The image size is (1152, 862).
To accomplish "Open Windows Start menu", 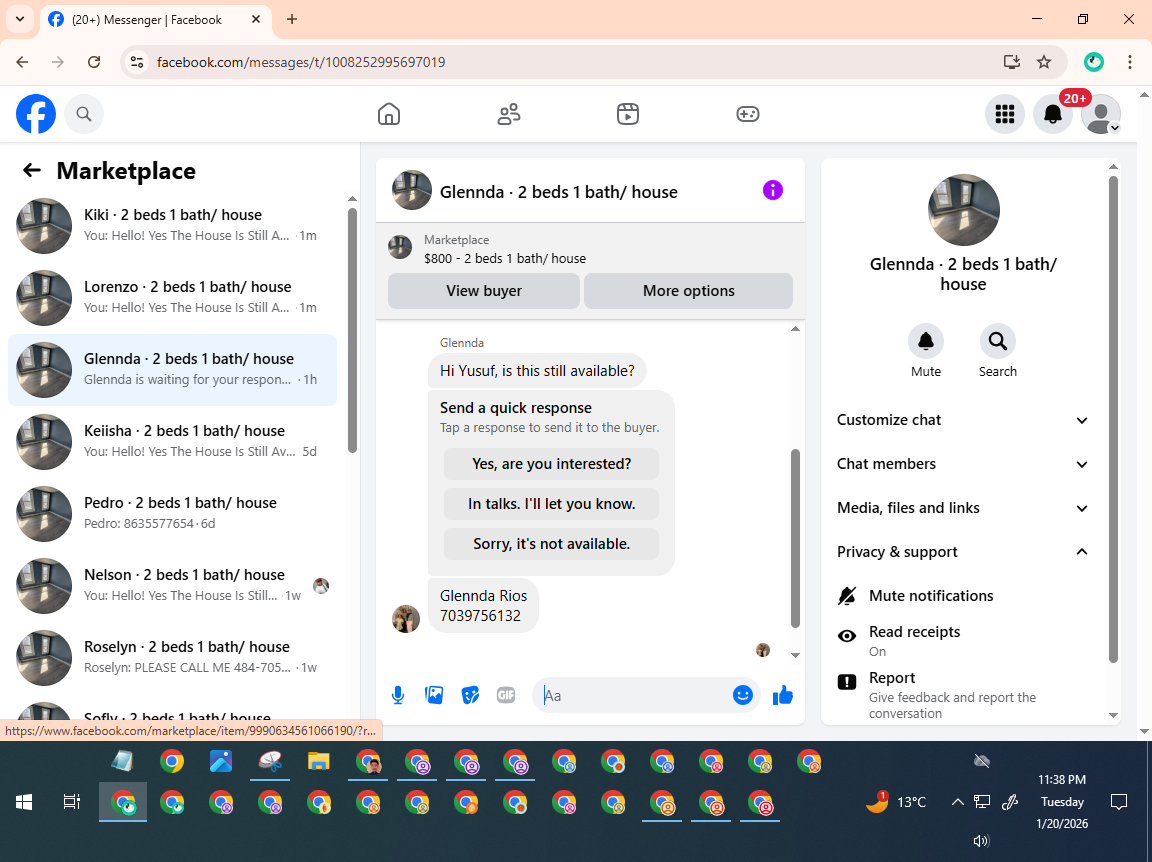I will [24, 802].
